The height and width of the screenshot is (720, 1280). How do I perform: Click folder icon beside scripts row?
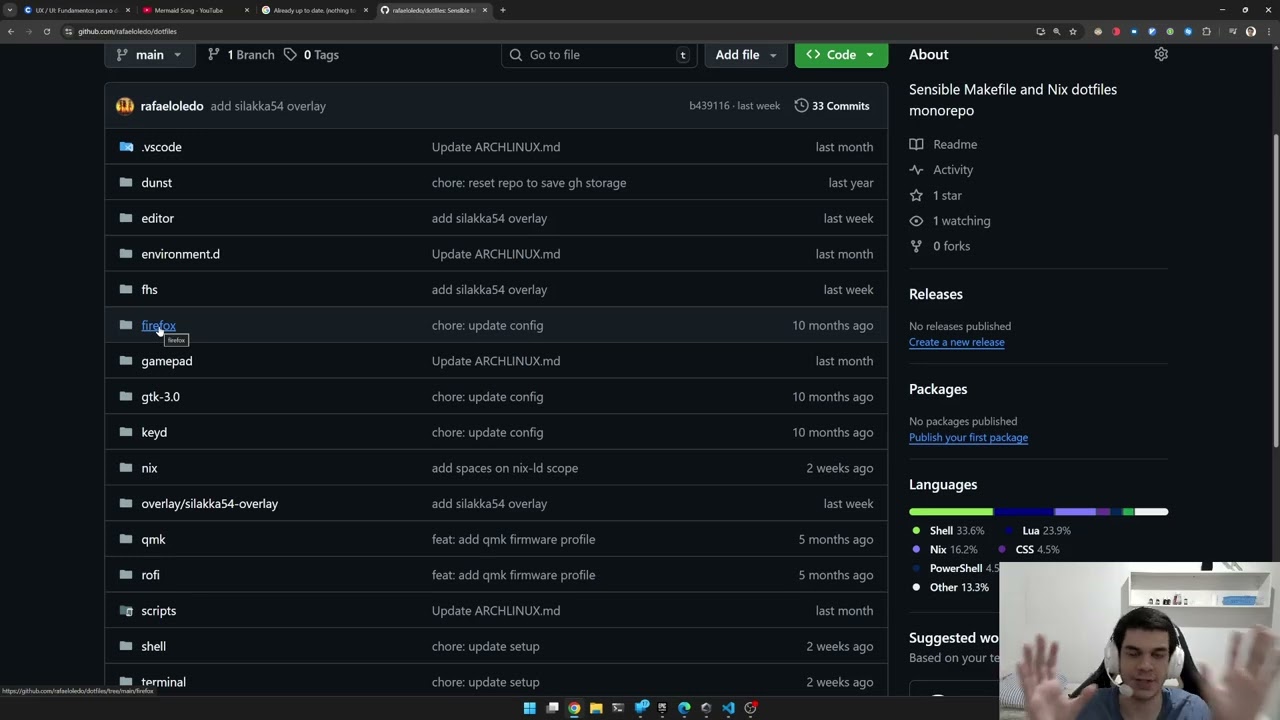point(126,610)
